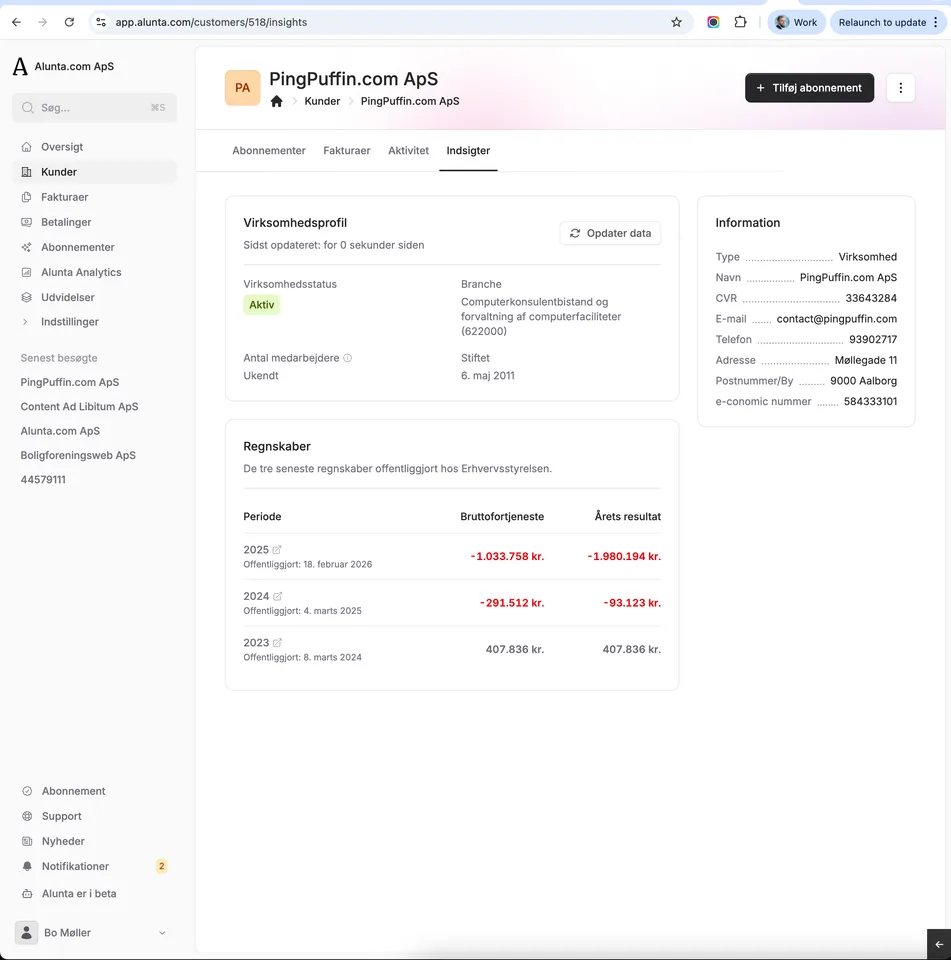Click the Betalinger icon in sidebar

point(26,222)
